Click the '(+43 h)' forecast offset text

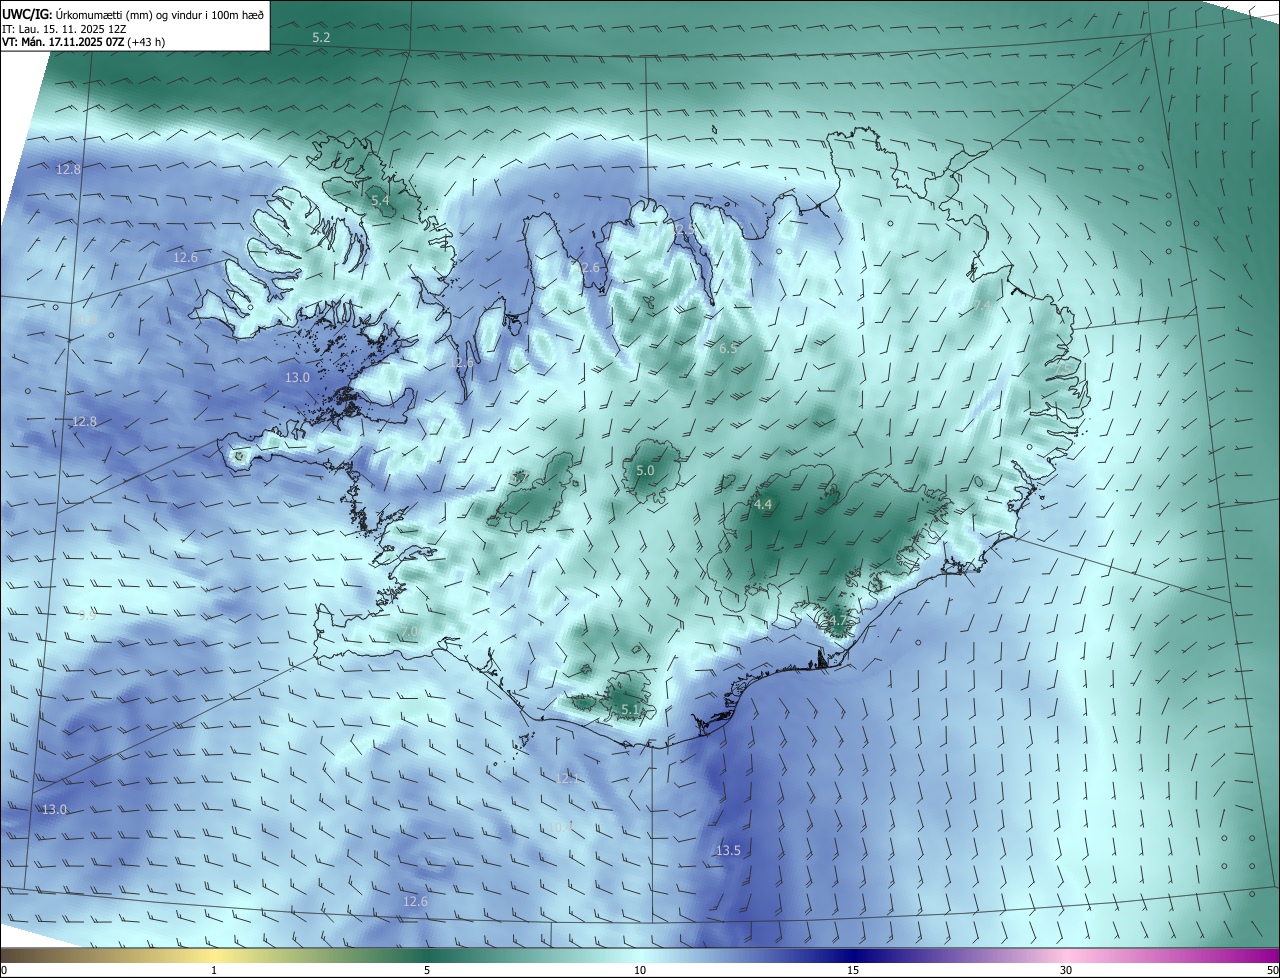pyautogui.click(x=146, y=43)
